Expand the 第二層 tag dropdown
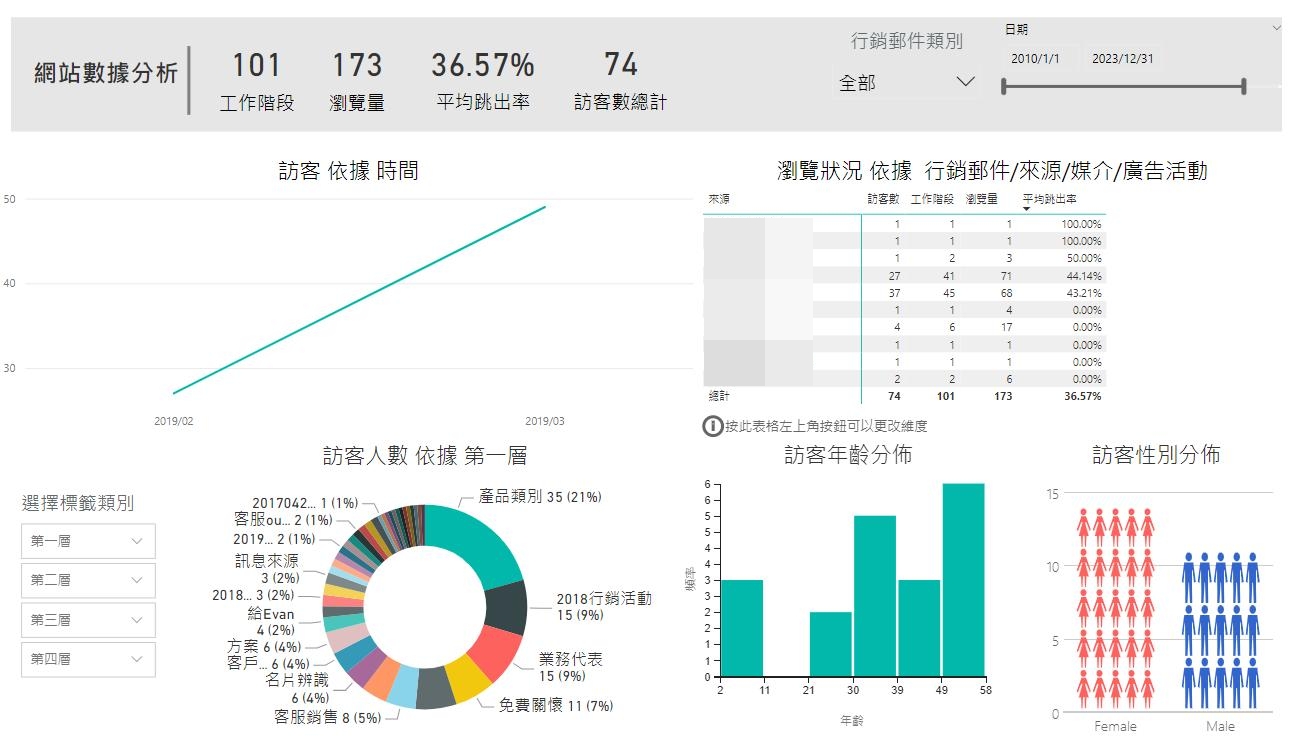This screenshot has height=743, width=1292. 88,580
